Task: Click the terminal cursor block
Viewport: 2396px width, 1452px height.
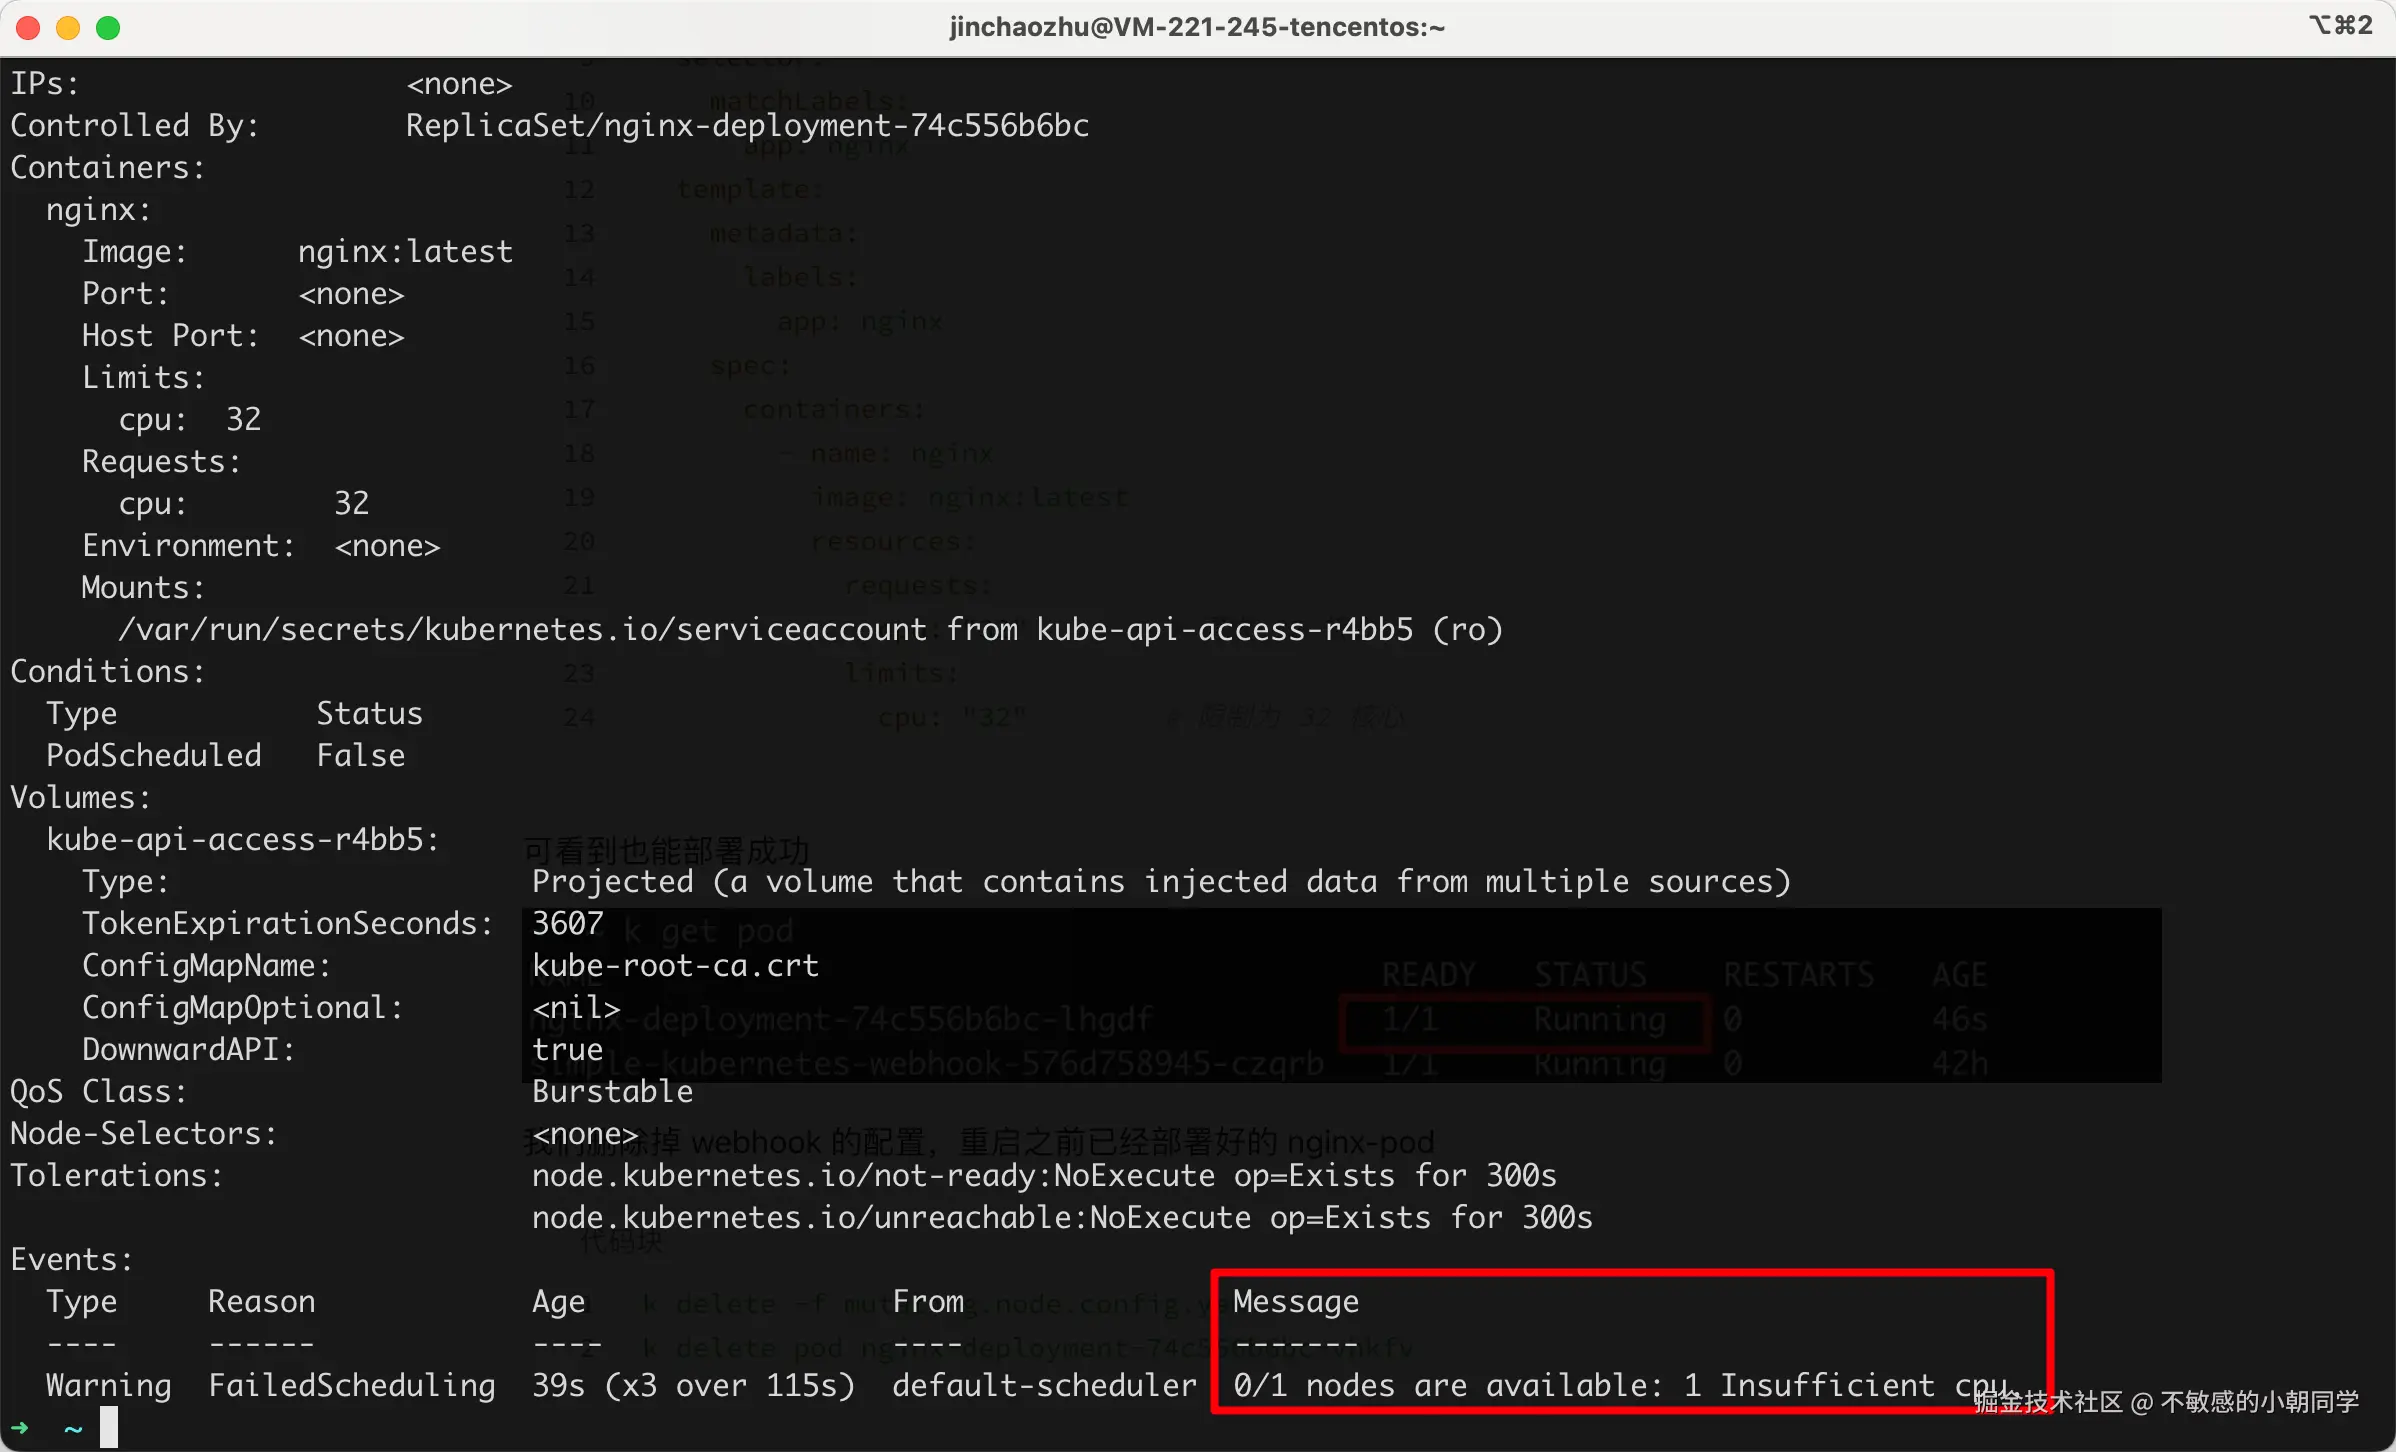Action: (109, 1427)
